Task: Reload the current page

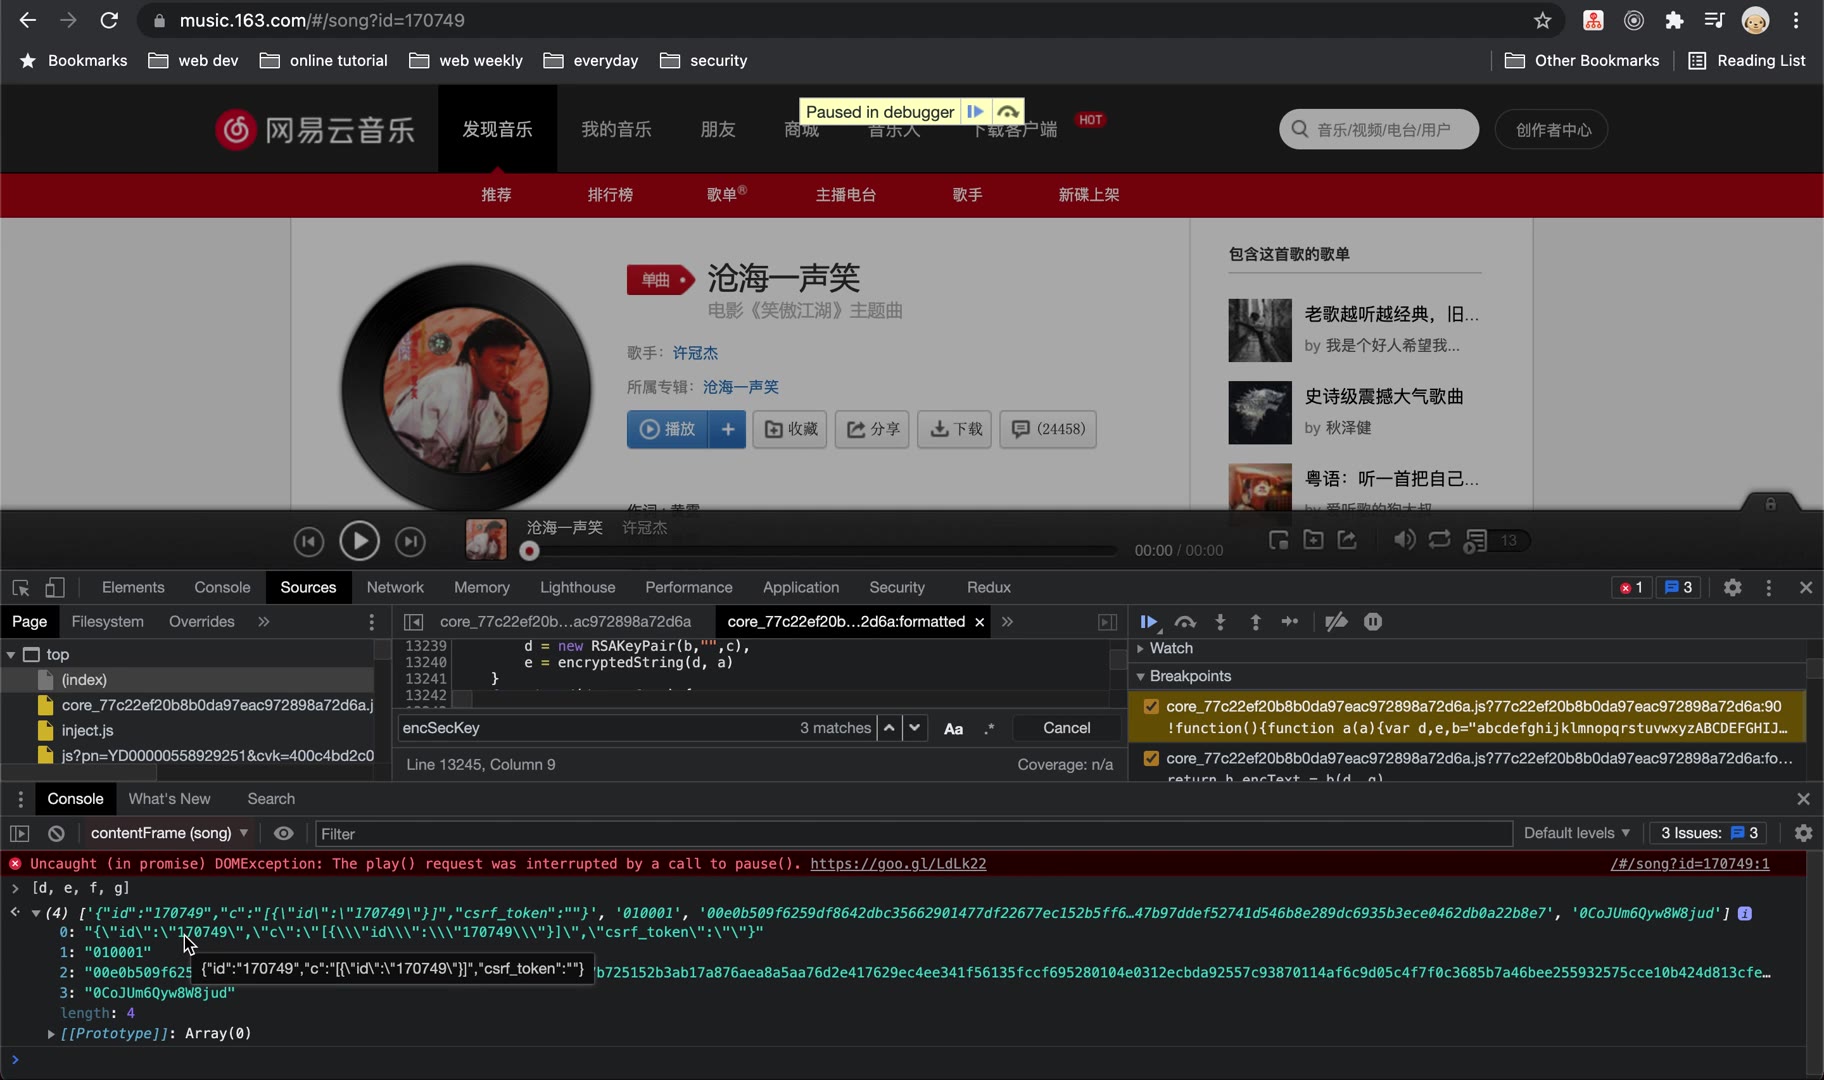Action: coord(109,20)
